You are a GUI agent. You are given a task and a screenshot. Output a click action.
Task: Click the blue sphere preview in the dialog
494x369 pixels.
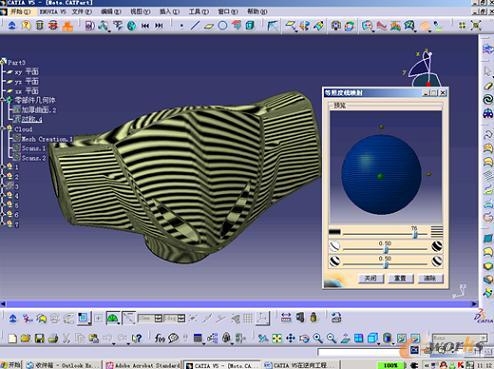(x=381, y=174)
